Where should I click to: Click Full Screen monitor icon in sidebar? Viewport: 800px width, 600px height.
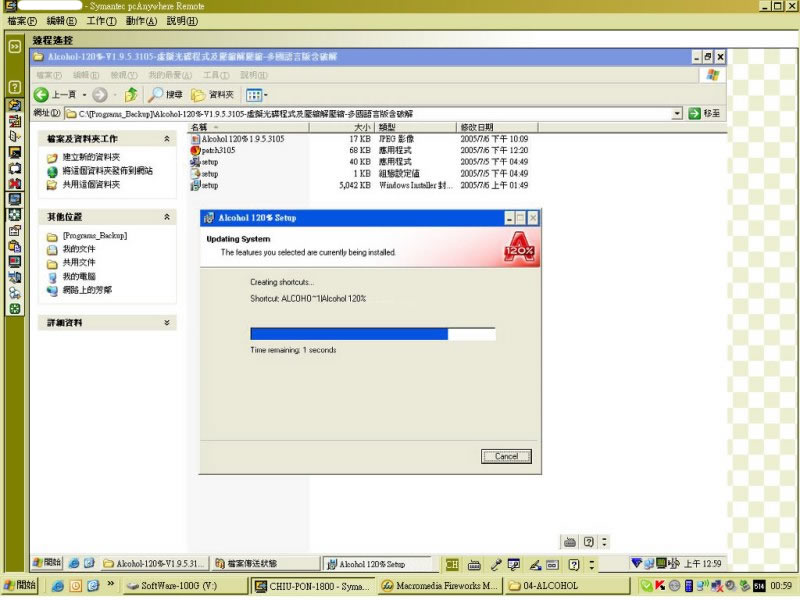14,199
